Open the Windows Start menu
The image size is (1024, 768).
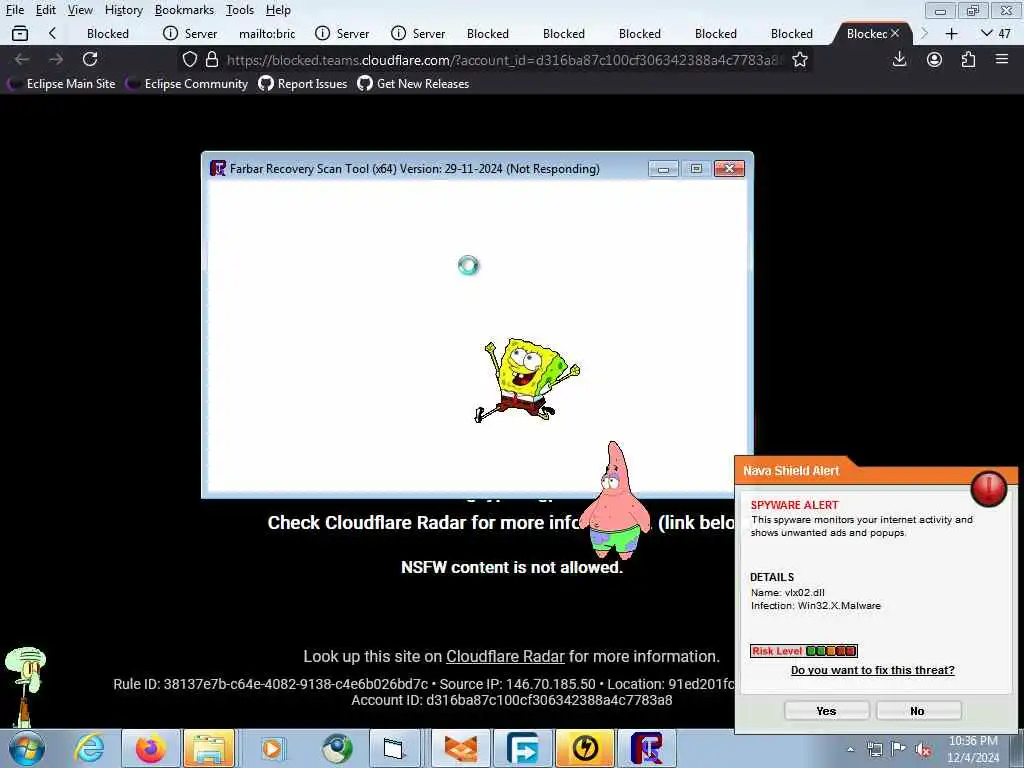pos(26,748)
